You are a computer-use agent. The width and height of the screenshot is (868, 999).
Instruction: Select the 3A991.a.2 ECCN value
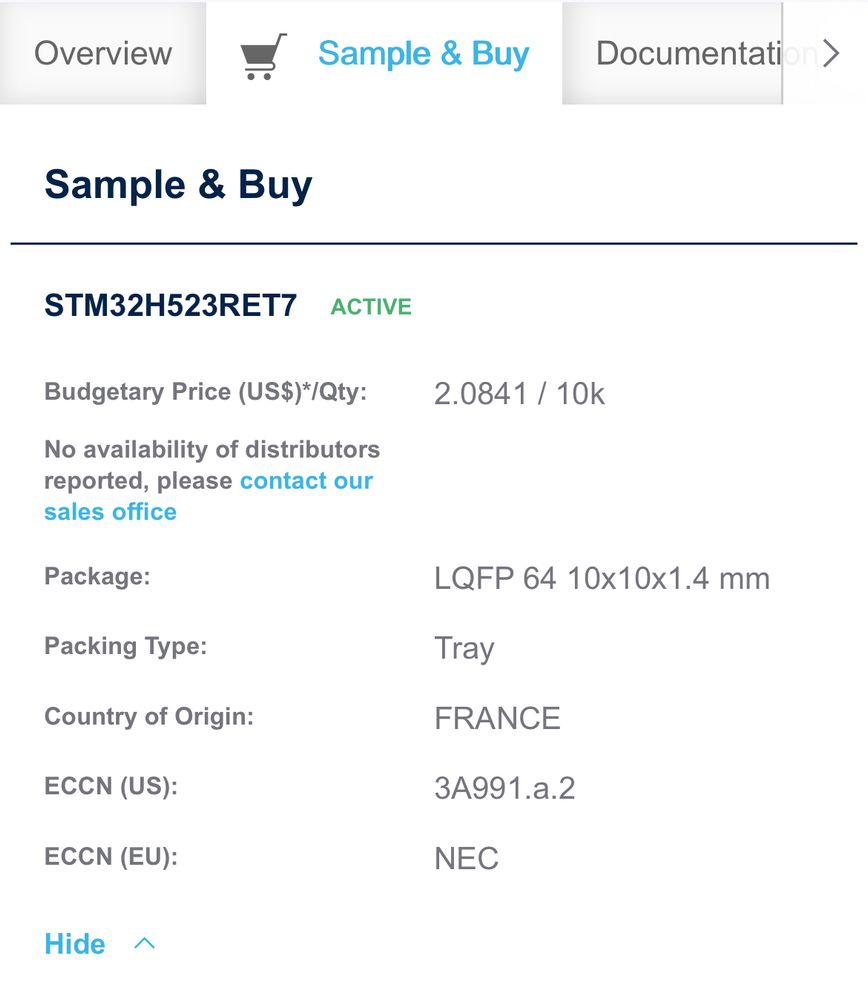click(x=504, y=788)
